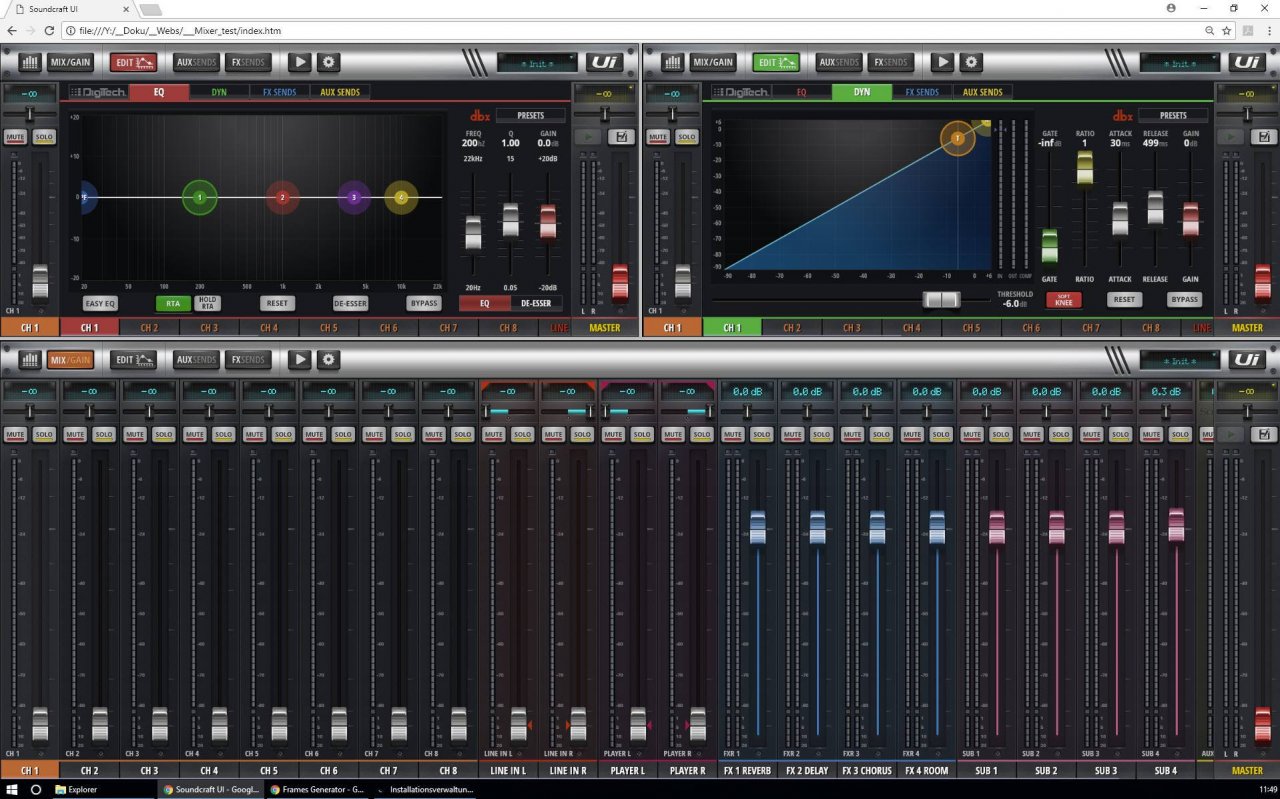Viewport: 1280px width, 799px height.
Task: Mute SUB 2 channel
Action: point(1031,434)
